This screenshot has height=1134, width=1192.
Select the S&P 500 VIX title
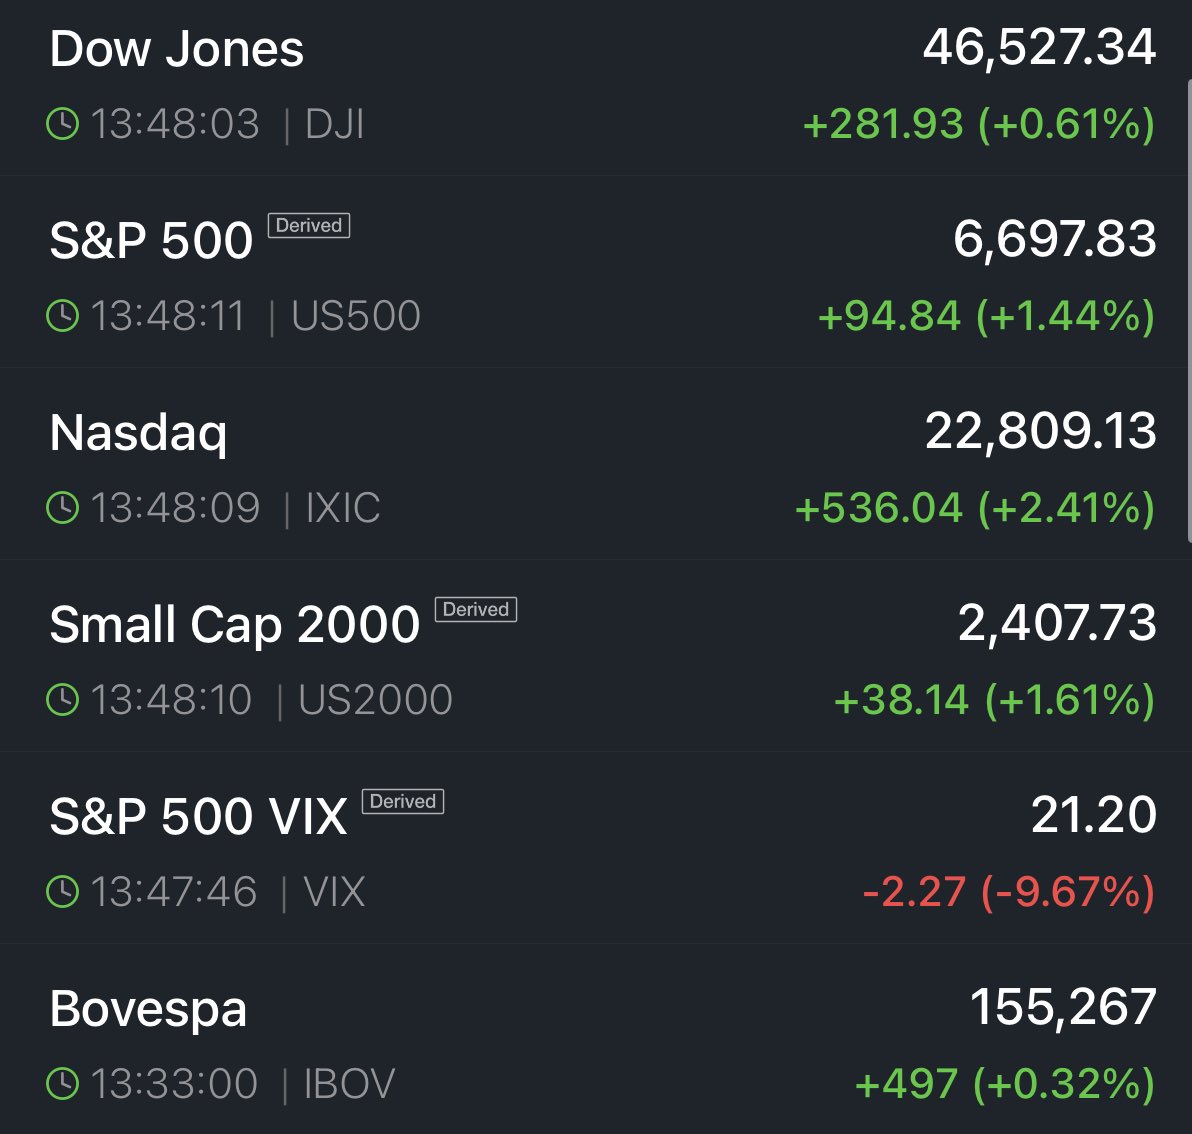point(198,817)
